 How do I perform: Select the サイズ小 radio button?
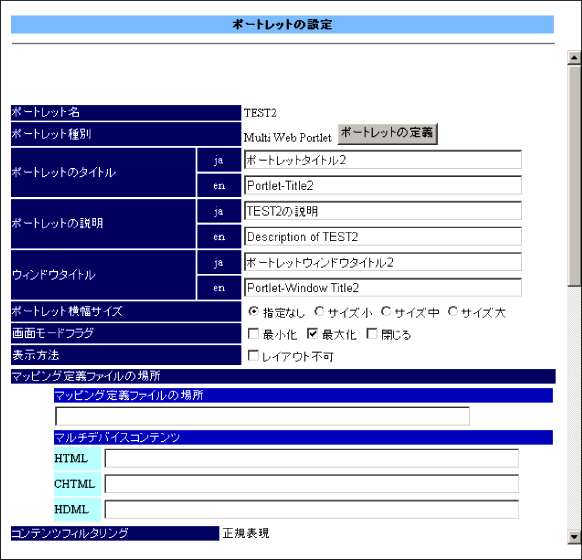[x=319, y=312]
